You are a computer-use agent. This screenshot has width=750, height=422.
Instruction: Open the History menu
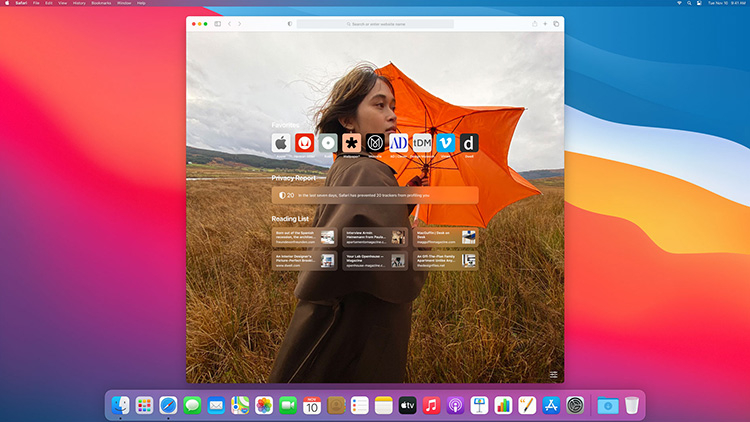(79, 3)
